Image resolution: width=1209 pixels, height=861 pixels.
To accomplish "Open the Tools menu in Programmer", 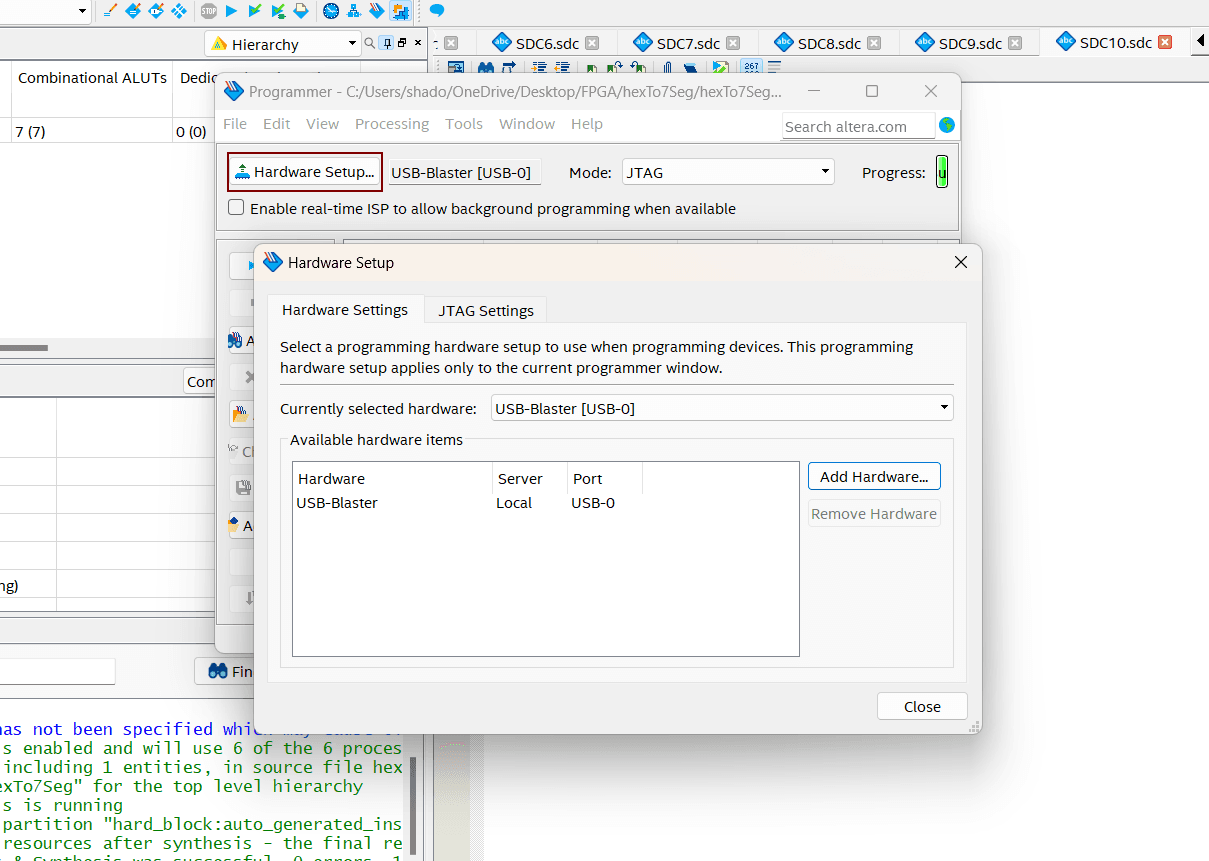I will pos(464,124).
